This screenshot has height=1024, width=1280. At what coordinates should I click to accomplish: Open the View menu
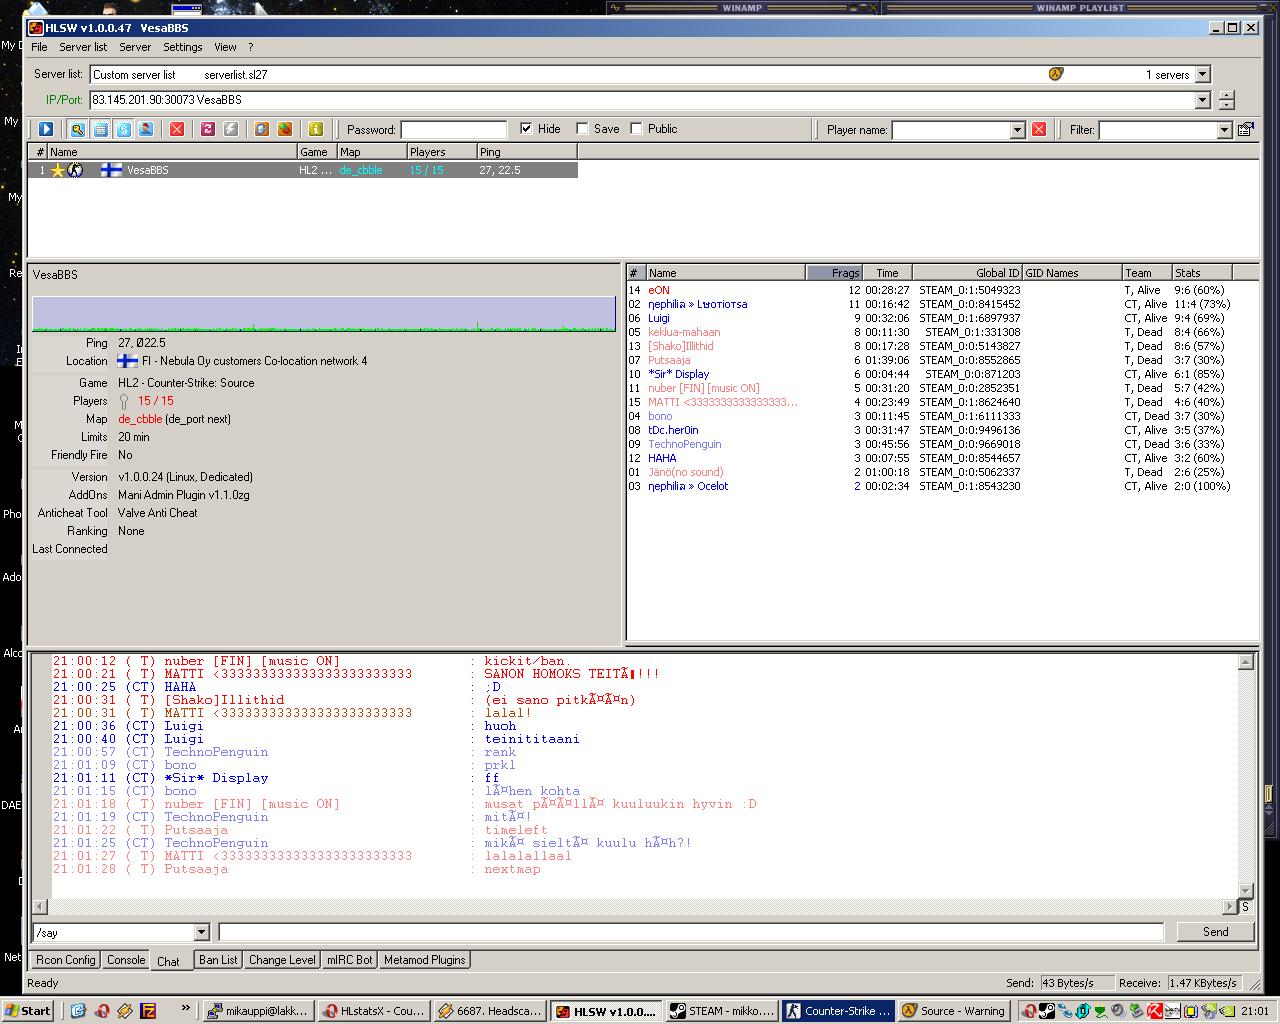(225, 47)
